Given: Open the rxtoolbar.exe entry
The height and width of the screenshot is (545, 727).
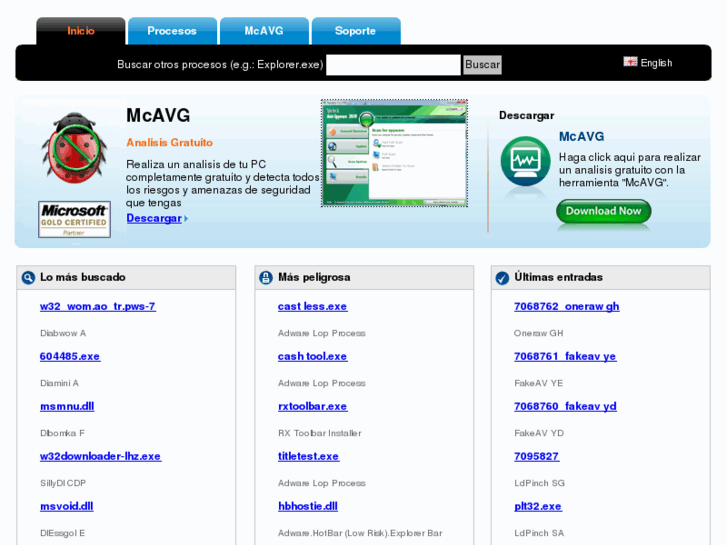Looking at the screenshot, I should [x=312, y=406].
